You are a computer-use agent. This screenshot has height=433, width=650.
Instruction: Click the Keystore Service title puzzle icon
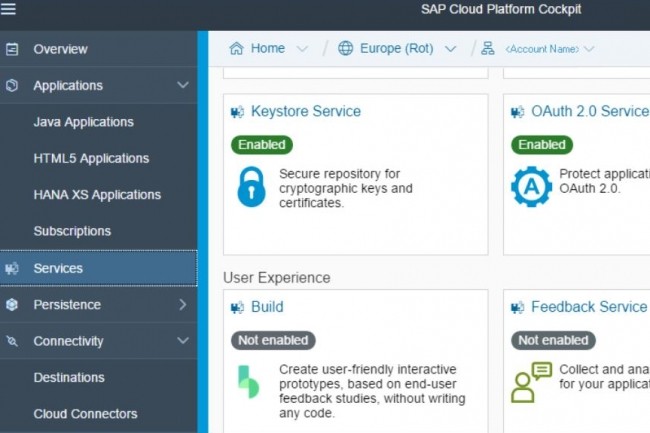(x=238, y=112)
